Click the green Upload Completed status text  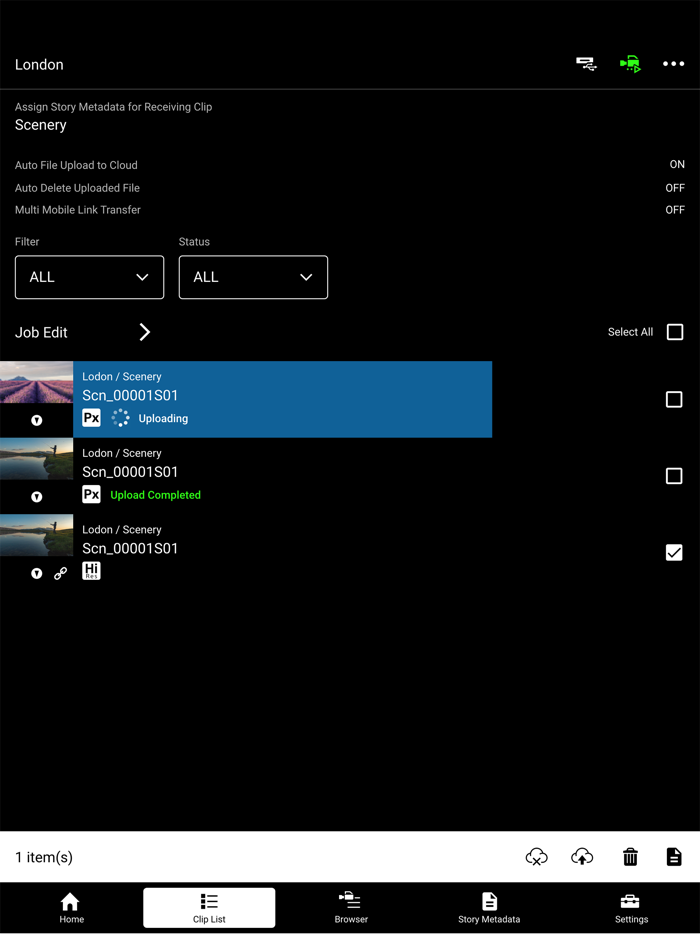[x=155, y=495]
